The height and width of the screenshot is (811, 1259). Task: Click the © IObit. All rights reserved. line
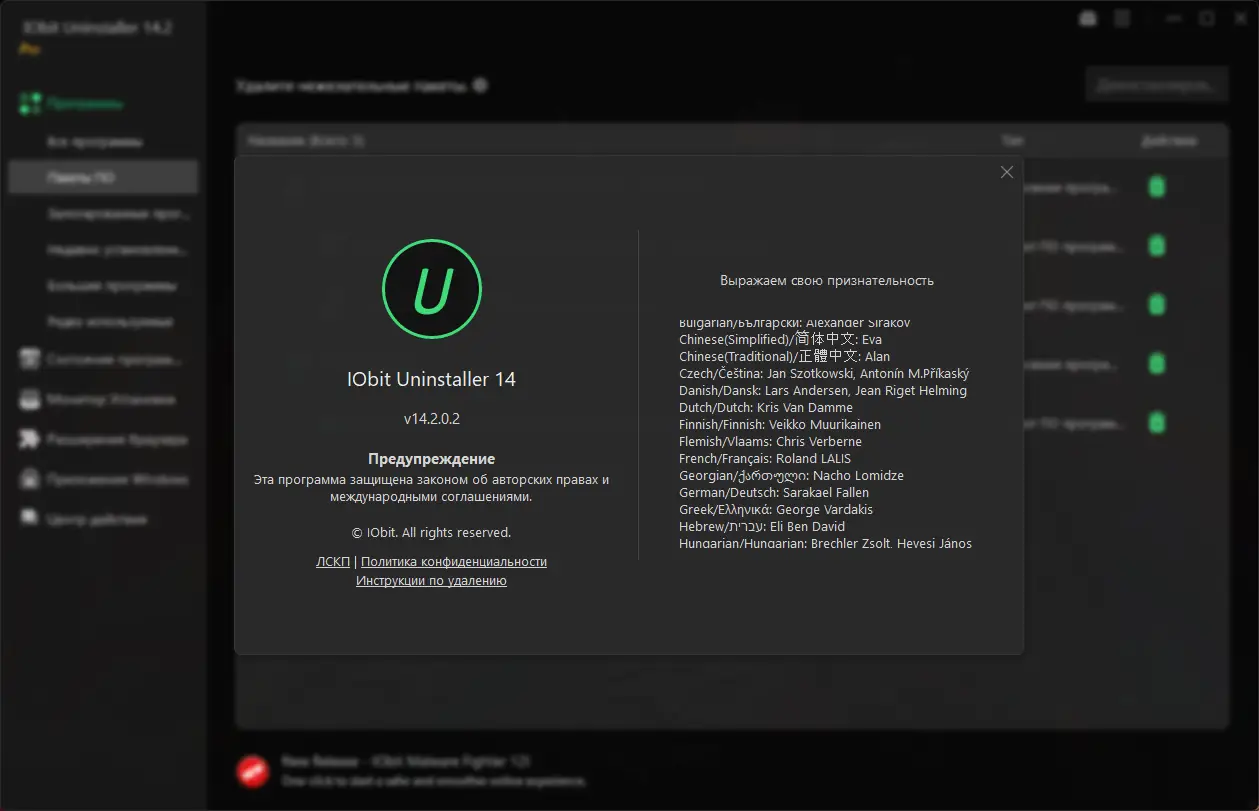coord(432,532)
